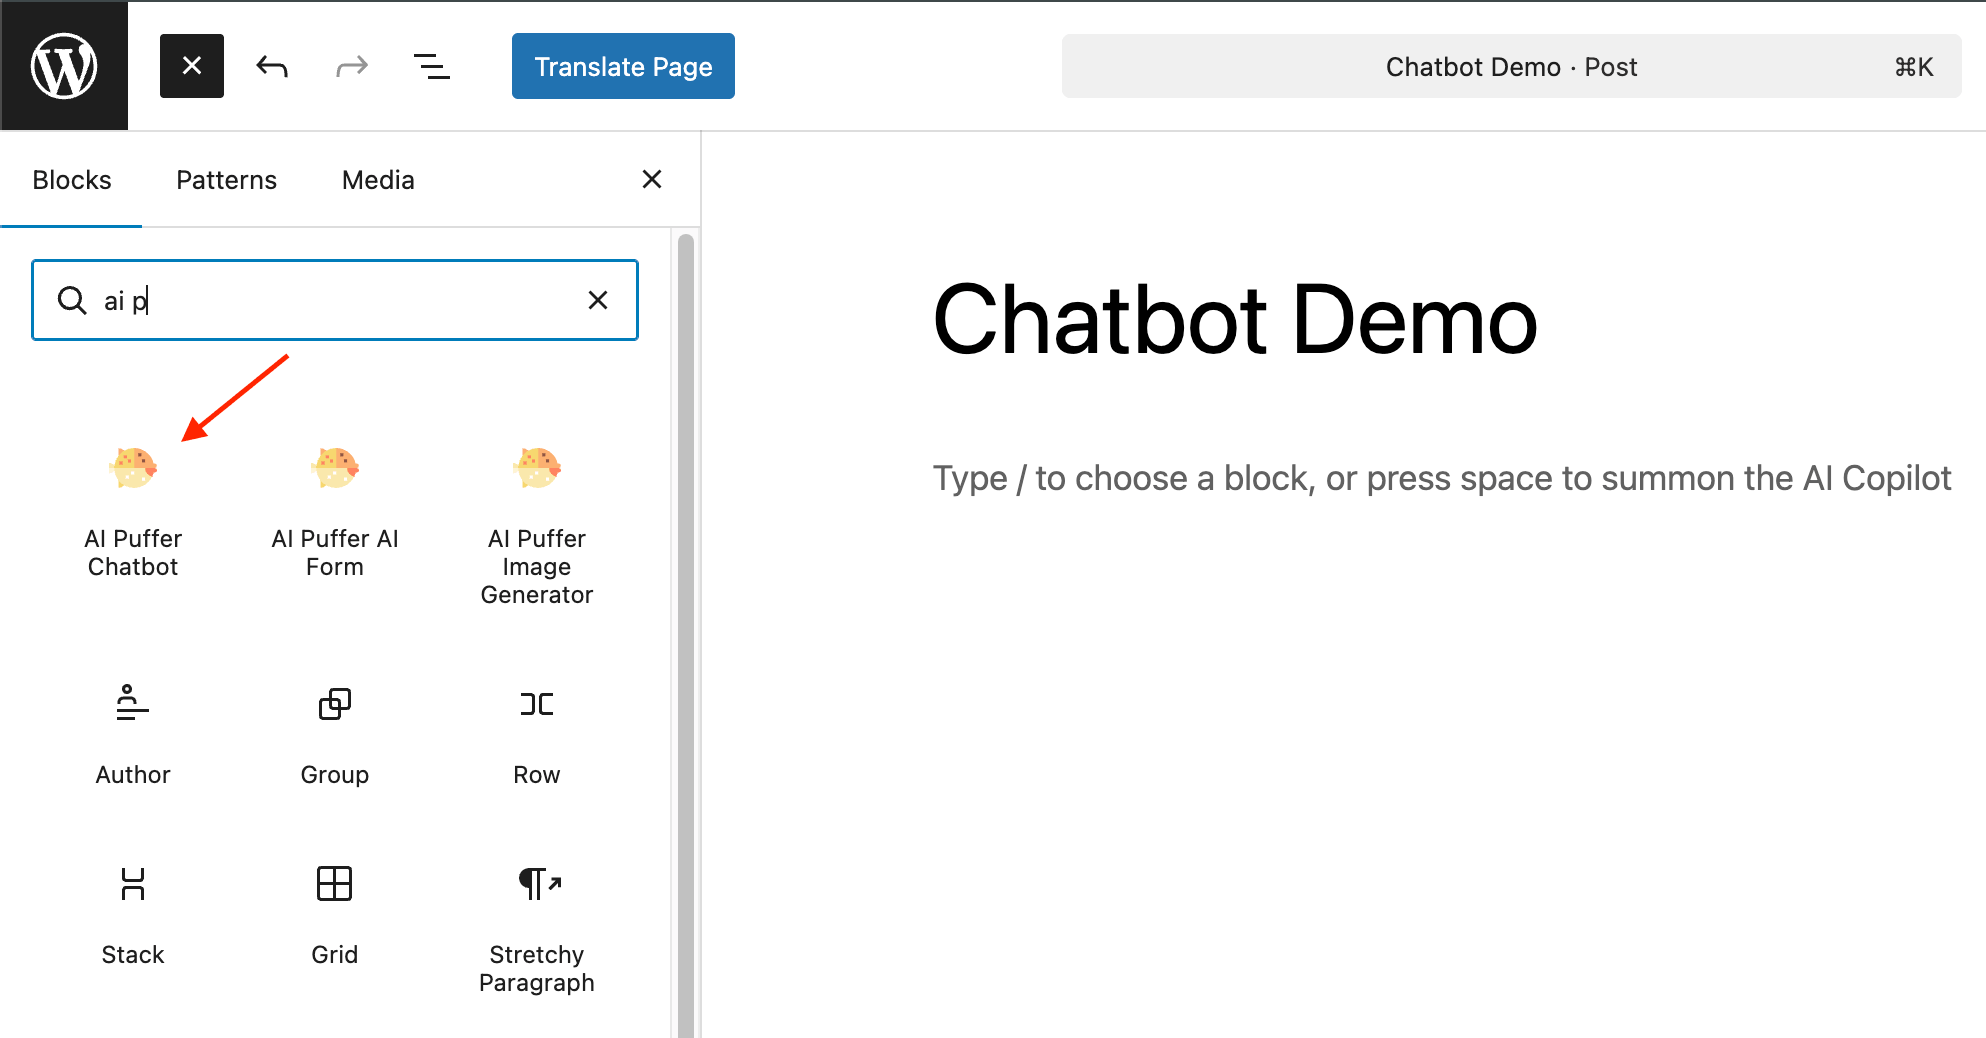The image size is (1986, 1038).
Task: Undo the last change
Action: pyautogui.click(x=272, y=66)
